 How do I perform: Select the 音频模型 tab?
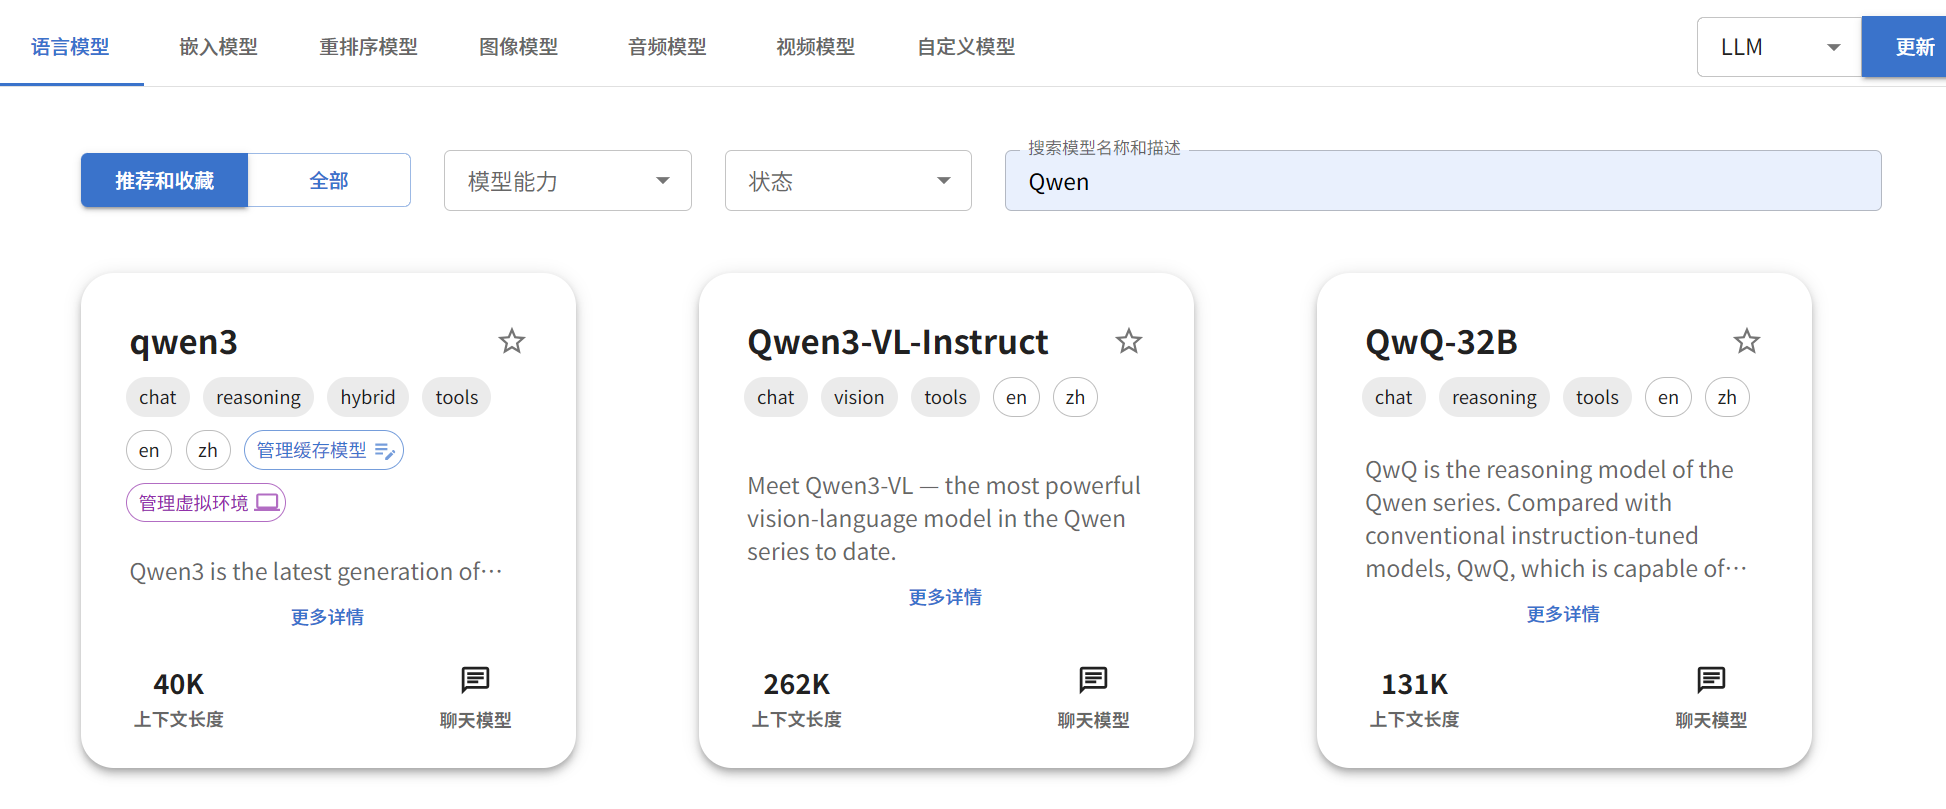pyautogui.click(x=667, y=47)
